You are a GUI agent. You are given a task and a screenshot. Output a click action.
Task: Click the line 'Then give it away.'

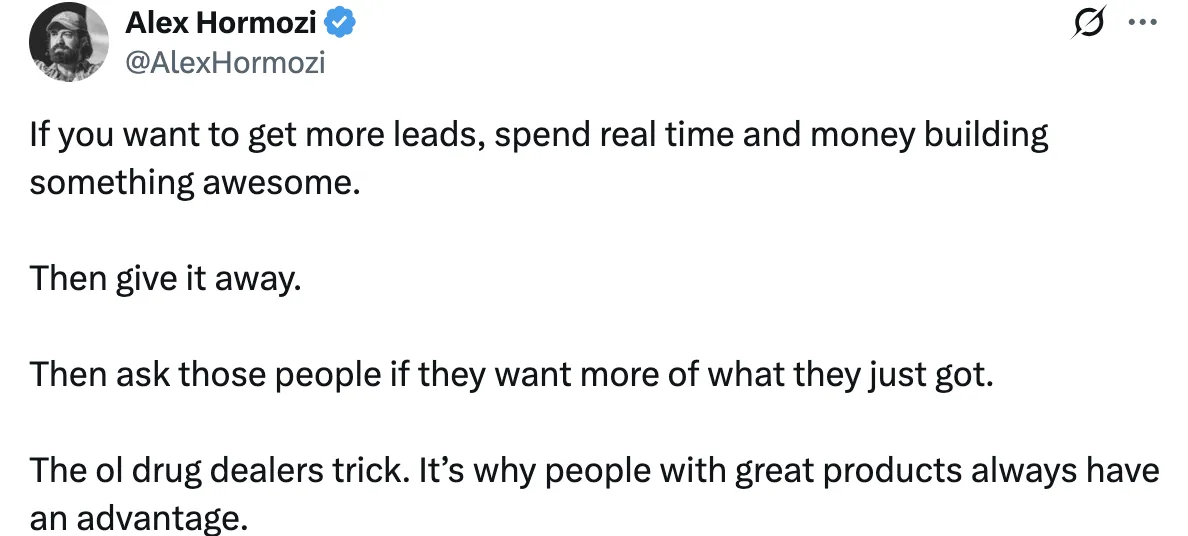tap(165, 279)
